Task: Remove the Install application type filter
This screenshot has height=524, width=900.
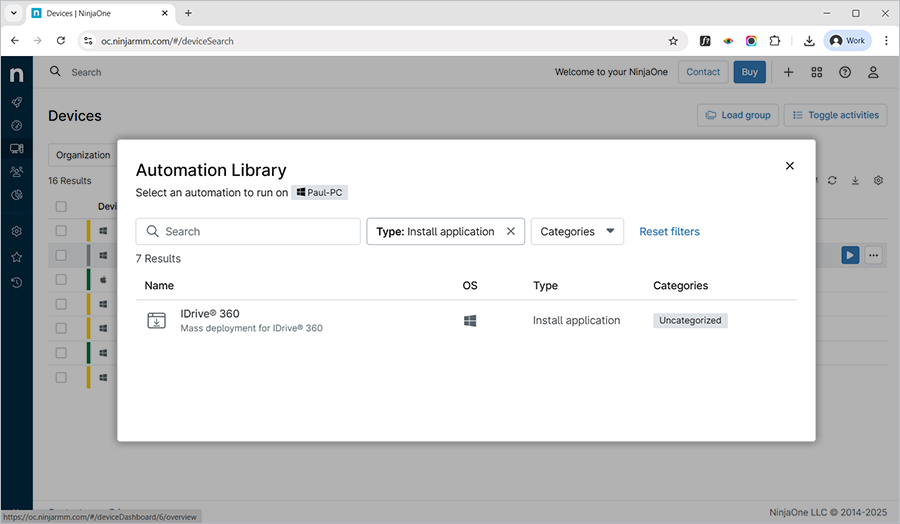Action: pyautogui.click(x=511, y=231)
